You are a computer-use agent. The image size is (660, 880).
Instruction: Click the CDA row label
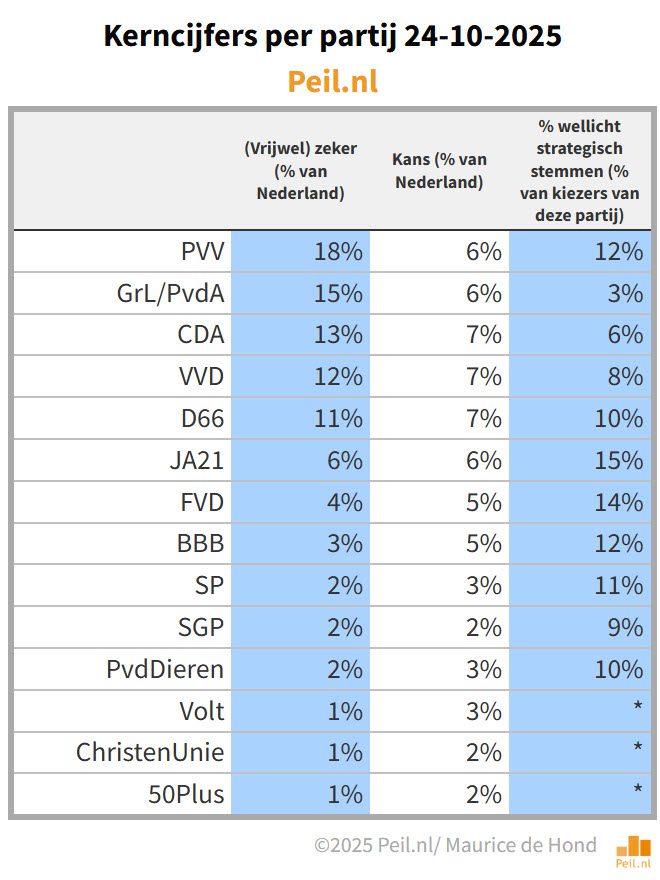tap(201, 334)
